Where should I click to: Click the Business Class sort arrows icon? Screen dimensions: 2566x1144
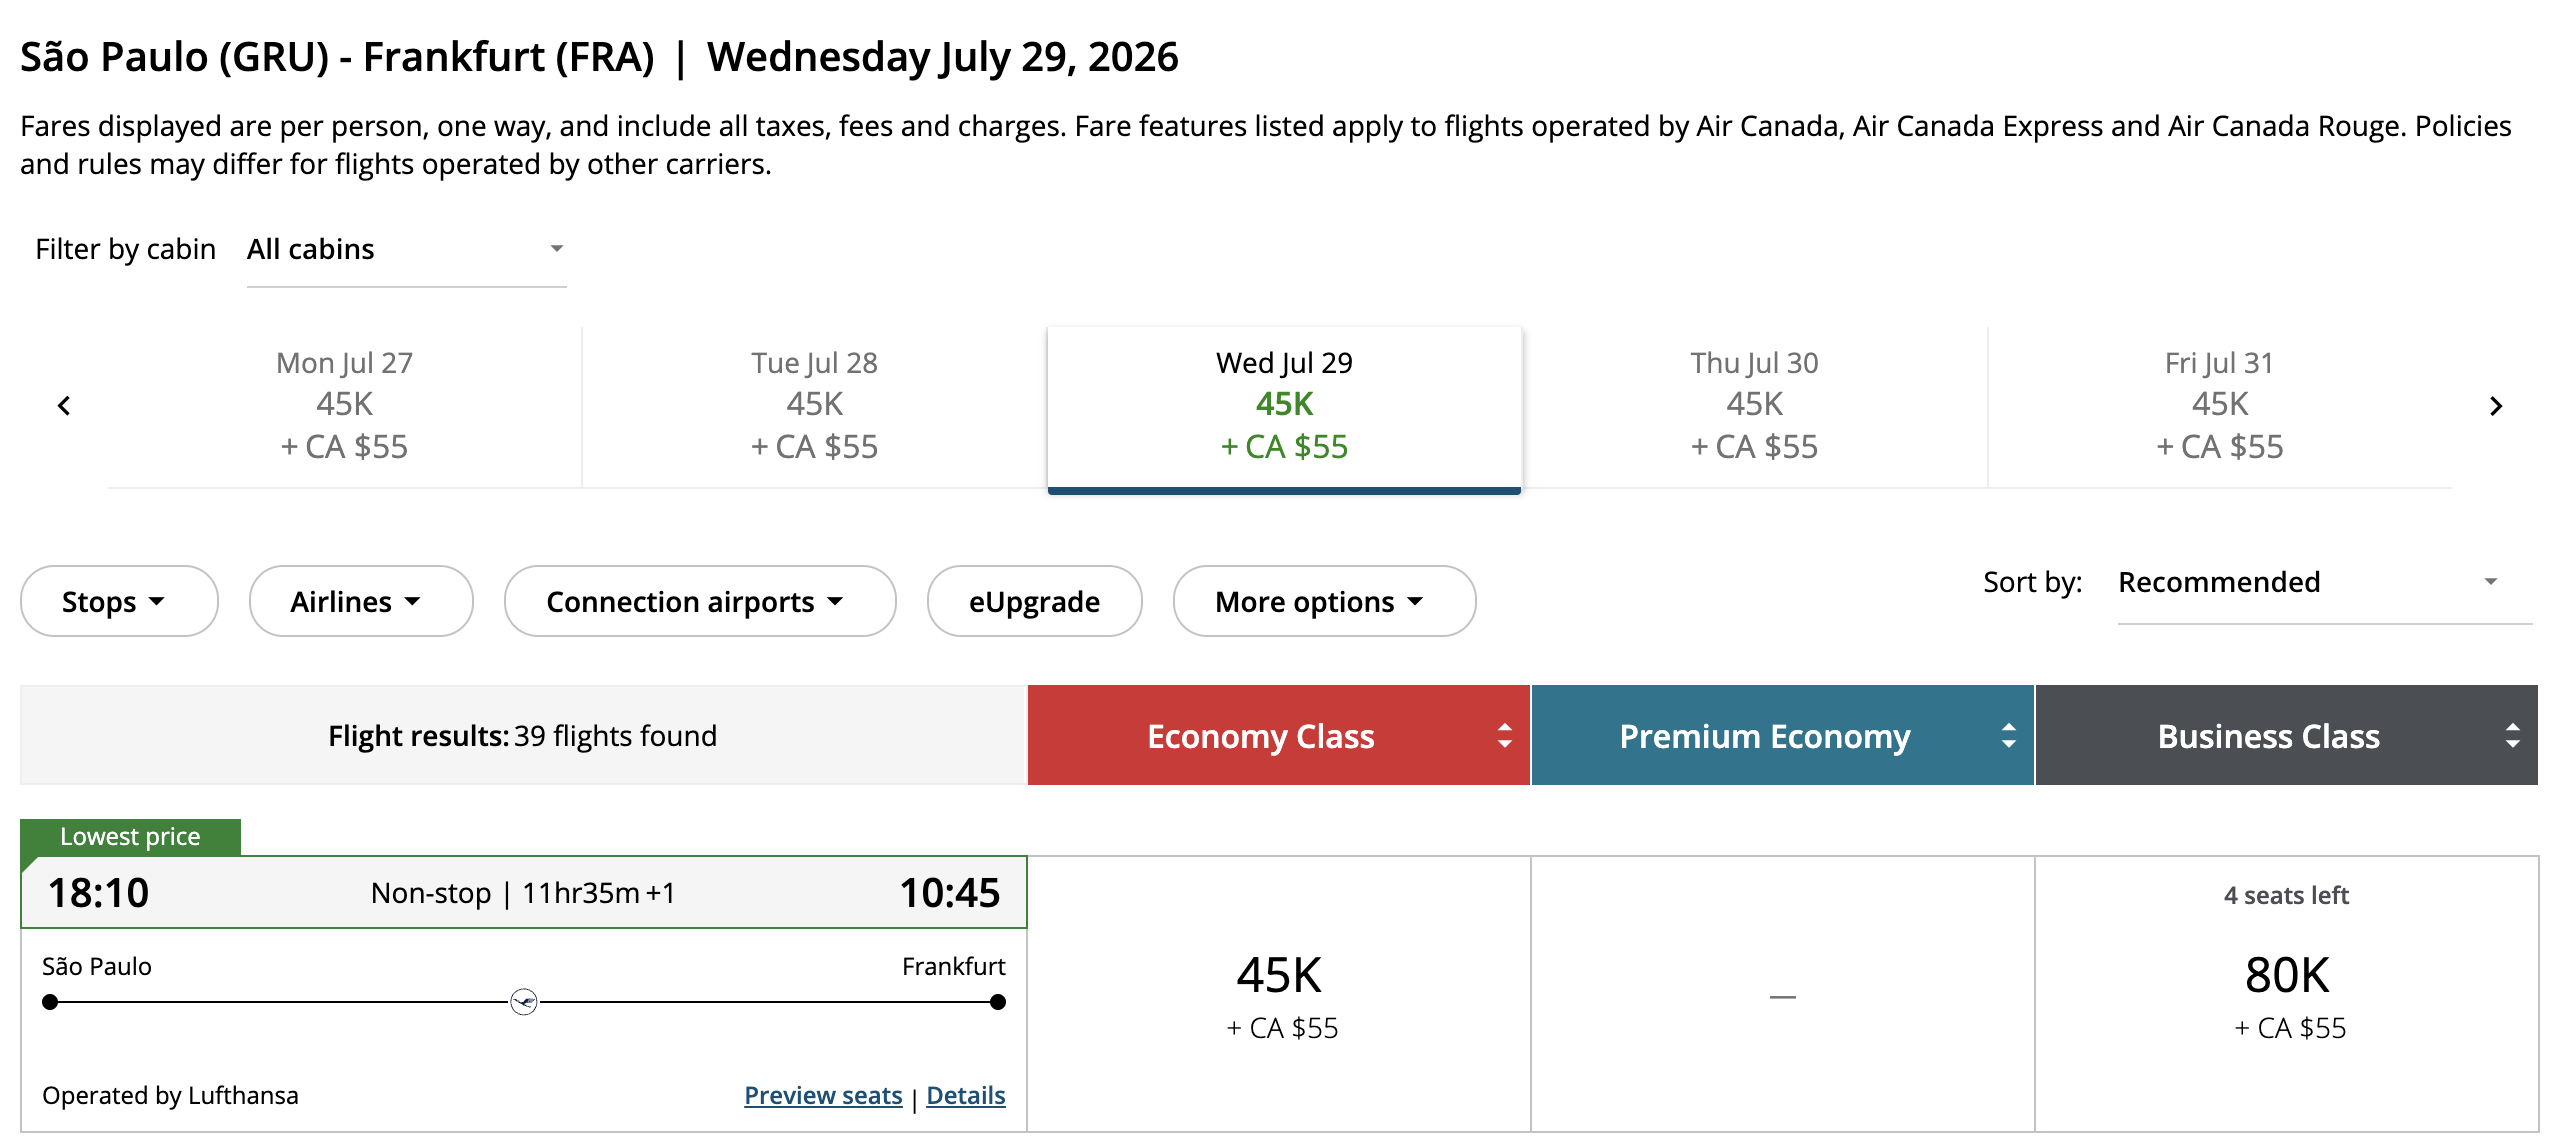pyautogui.click(x=2512, y=736)
